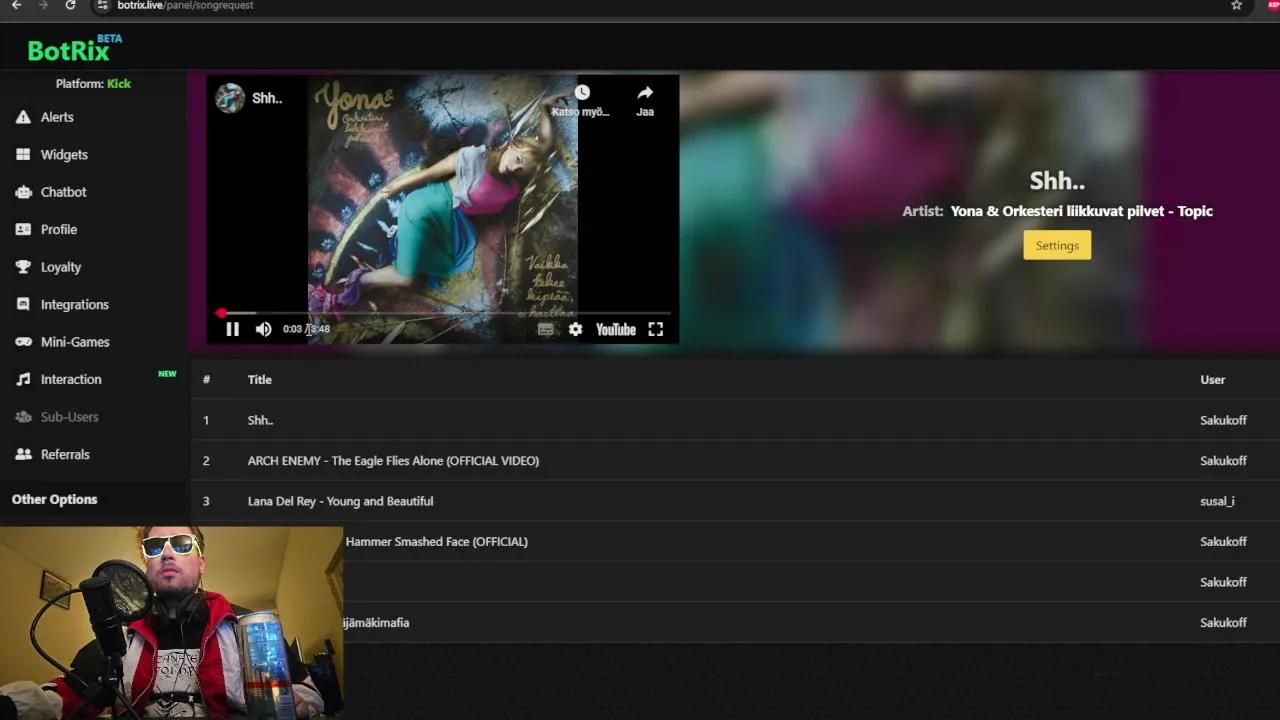Bookmark the page with star icon
The image size is (1280, 720).
click(x=1236, y=5)
